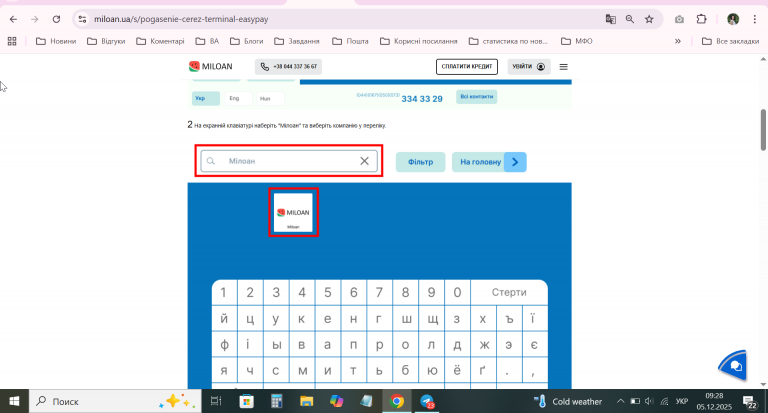The width and height of the screenshot is (768, 413).
Task: Open the apps grid in bookmarks bar
Action: coord(12,41)
